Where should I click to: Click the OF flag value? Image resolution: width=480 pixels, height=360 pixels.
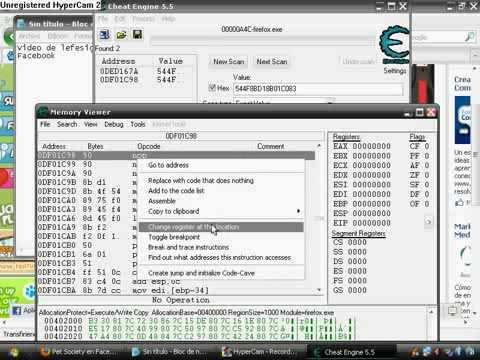[x=427, y=204]
